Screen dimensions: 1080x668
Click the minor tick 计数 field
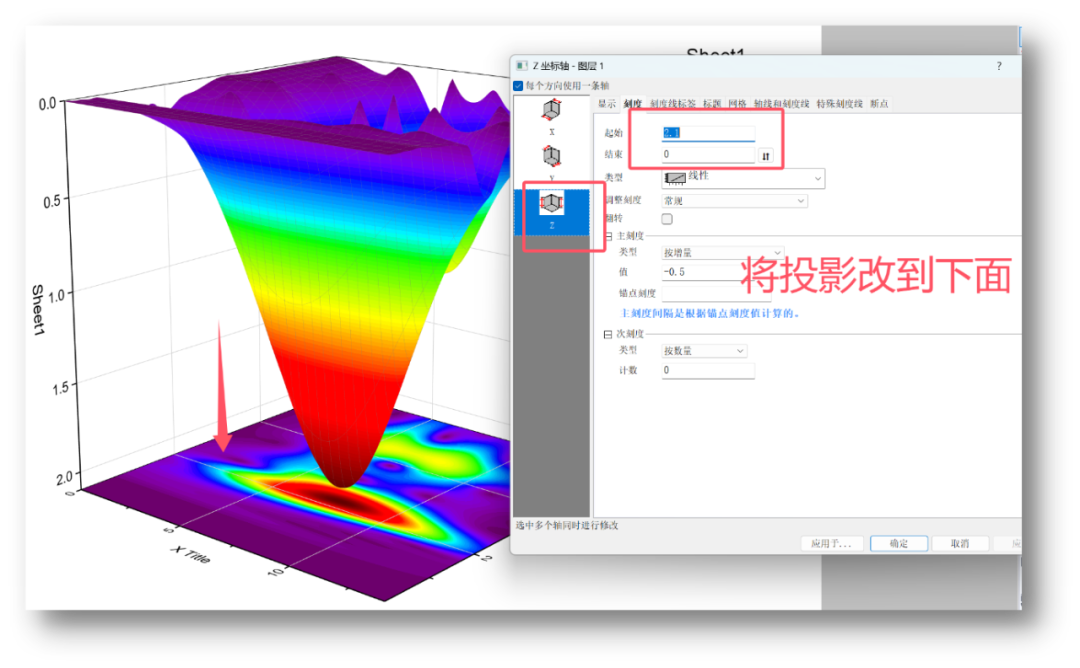[708, 370]
